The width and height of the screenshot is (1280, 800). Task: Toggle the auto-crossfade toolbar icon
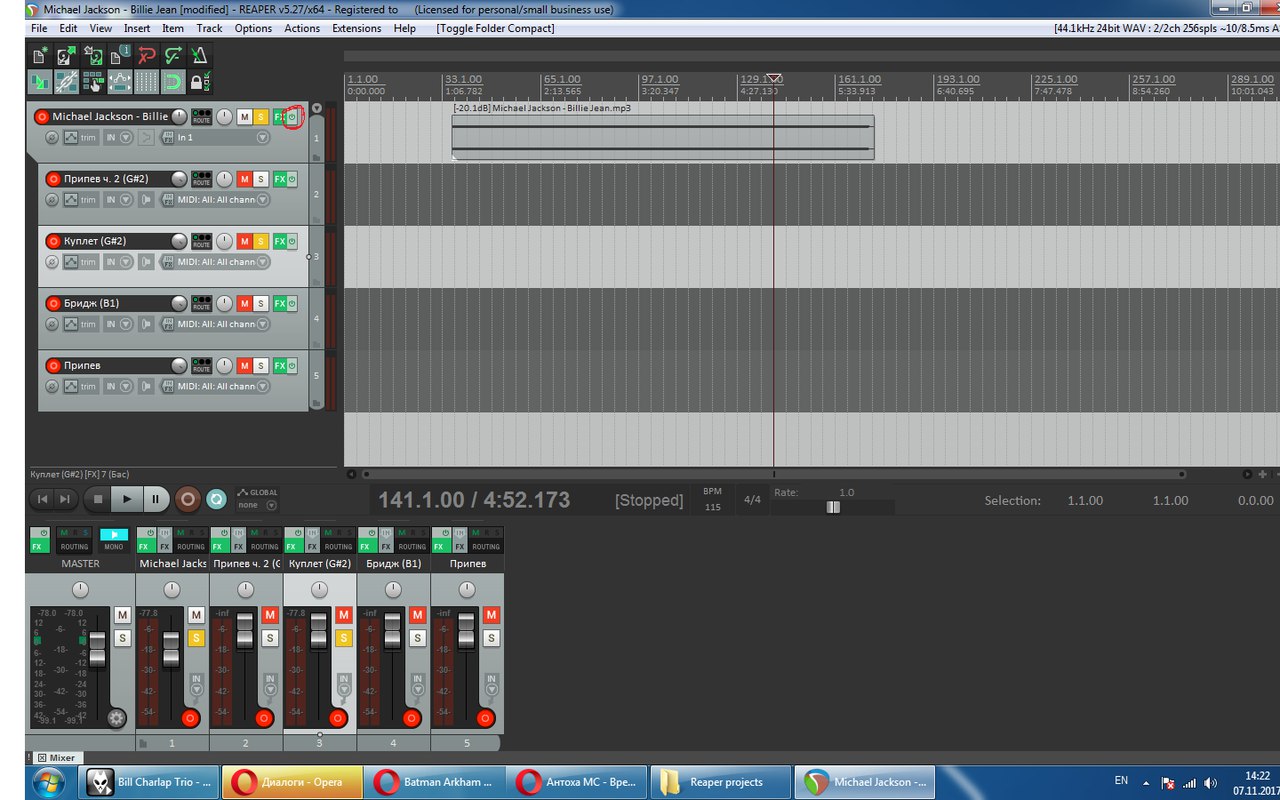click(40, 82)
